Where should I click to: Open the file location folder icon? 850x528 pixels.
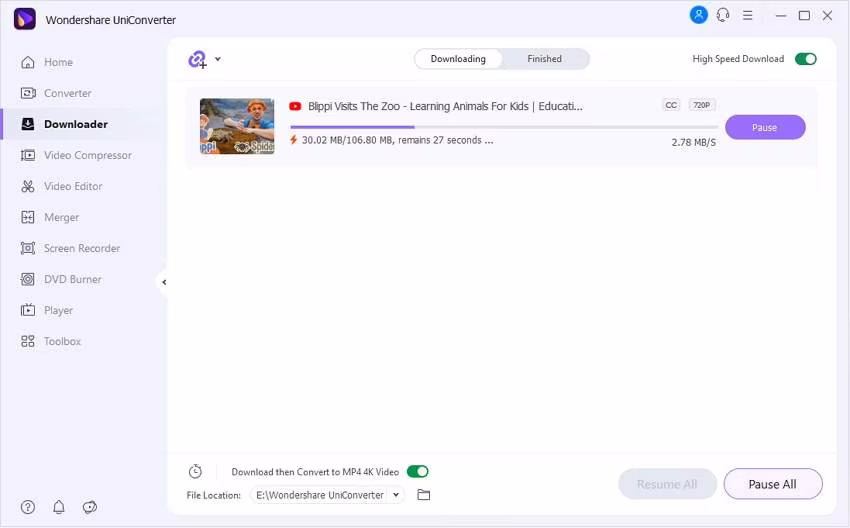[424, 495]
